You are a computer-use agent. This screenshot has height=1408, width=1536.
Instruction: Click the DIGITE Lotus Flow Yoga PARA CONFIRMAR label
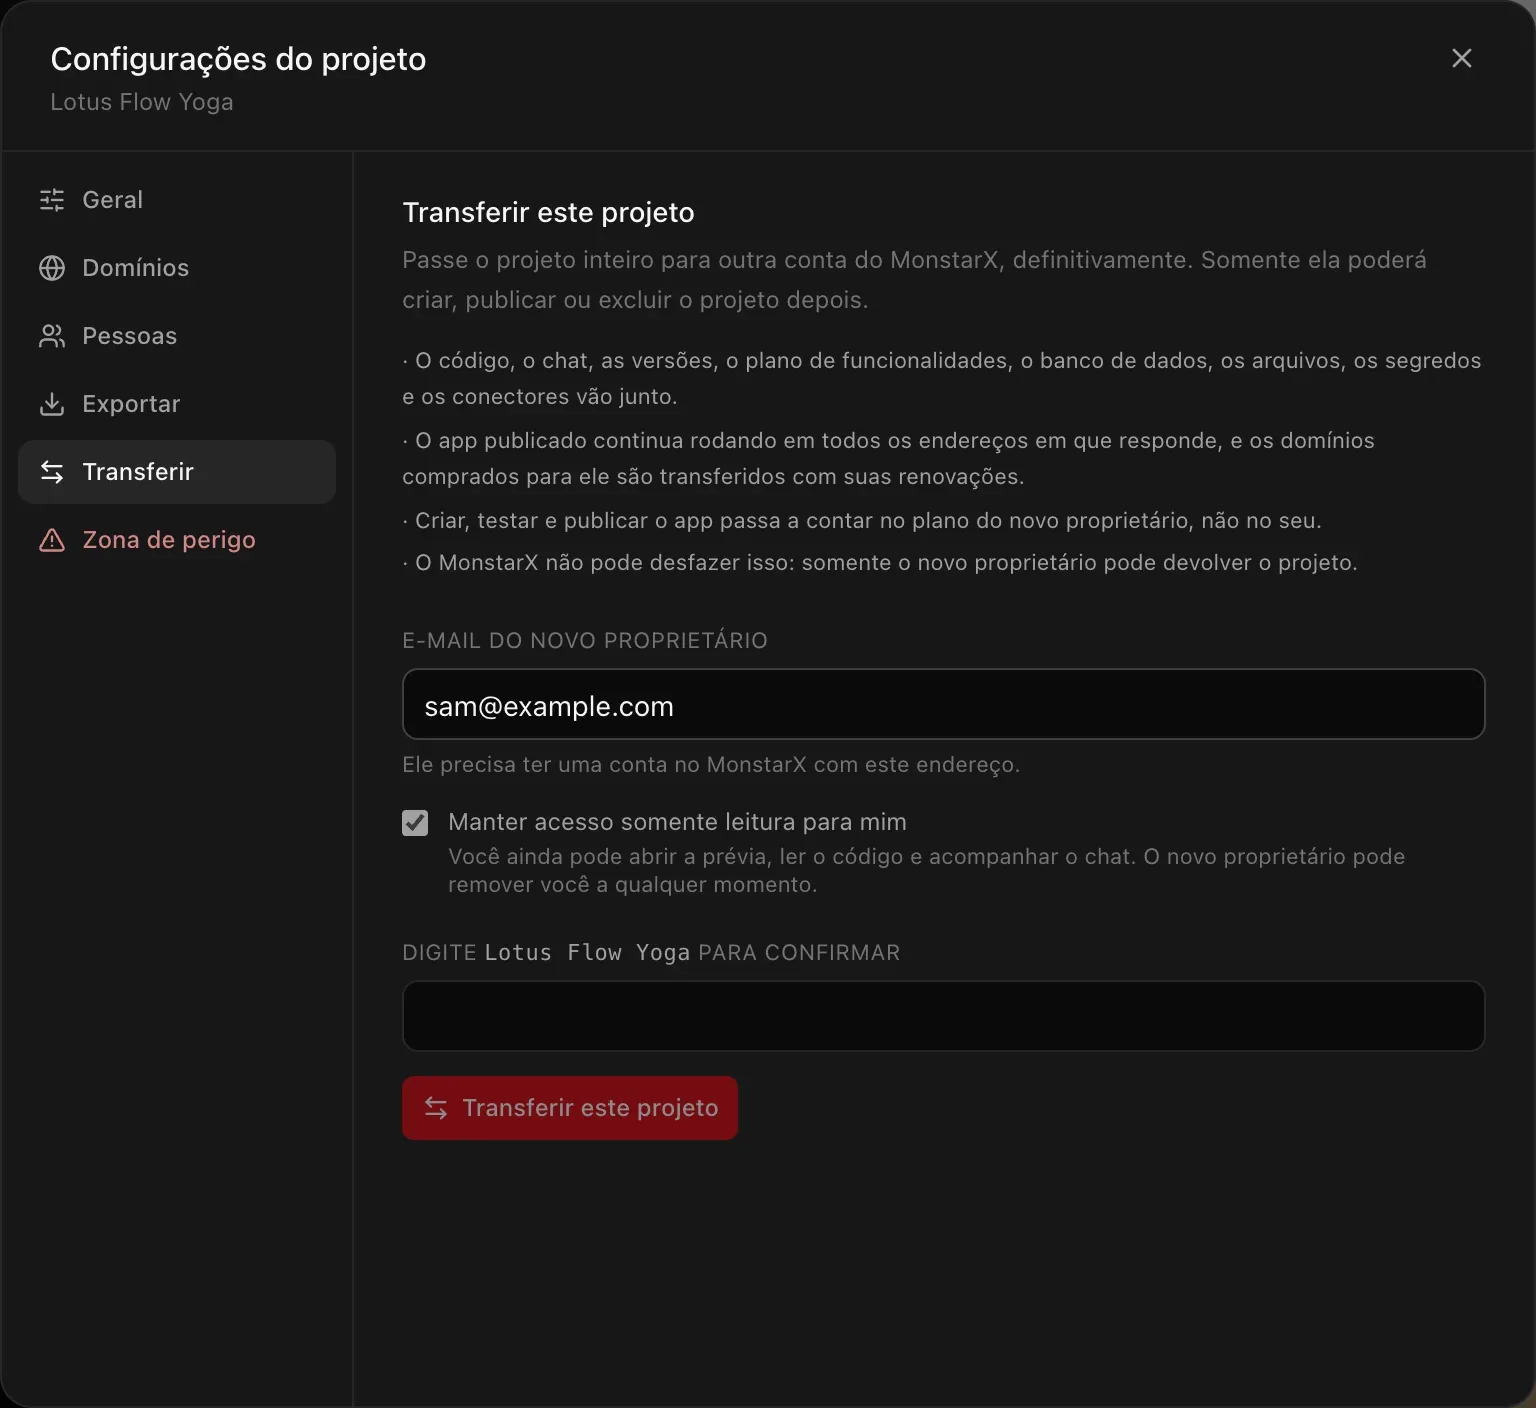tap(651, 953)
